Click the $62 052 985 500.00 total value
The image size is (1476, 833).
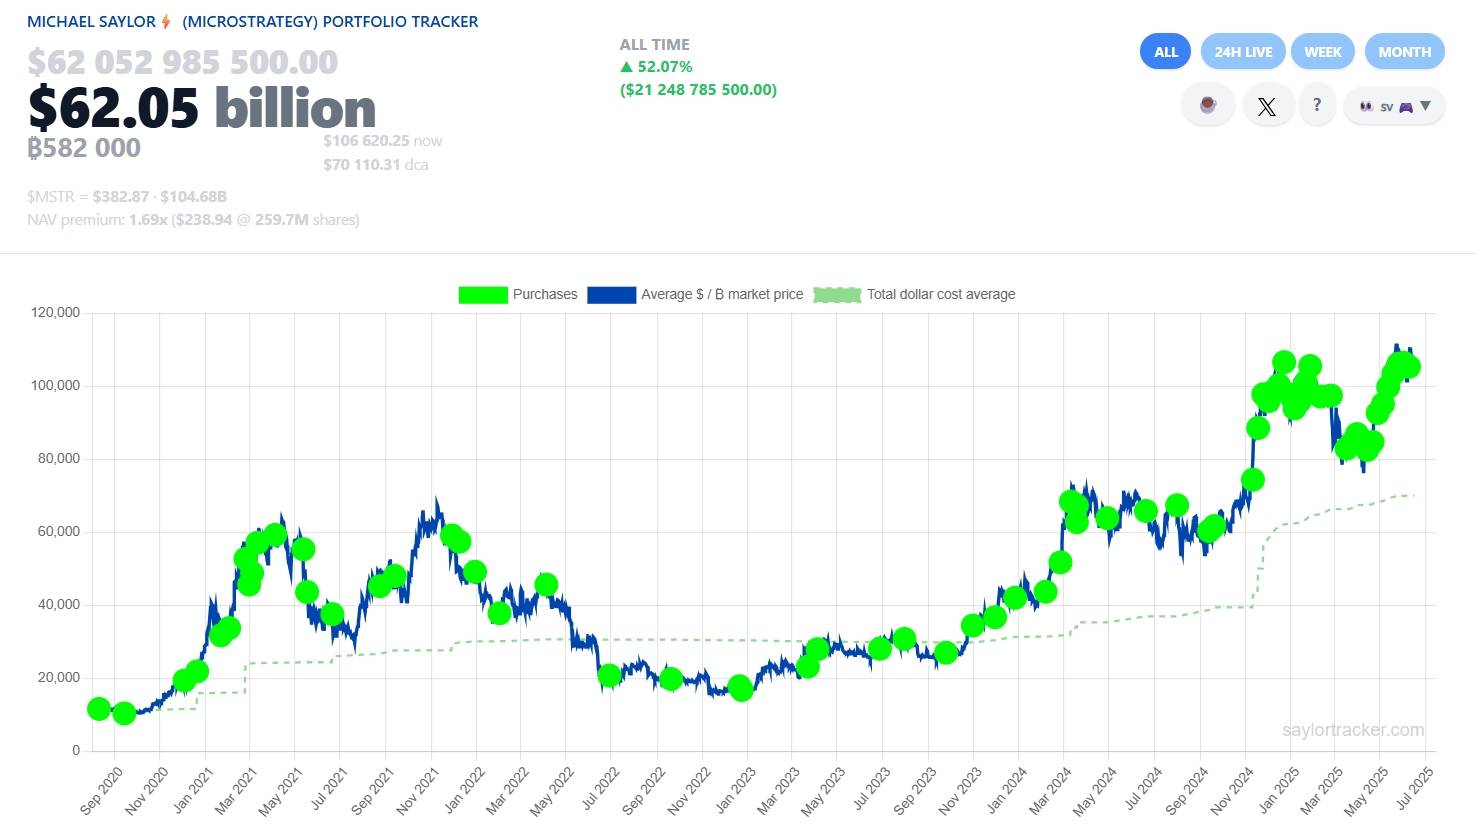(183, 62)
